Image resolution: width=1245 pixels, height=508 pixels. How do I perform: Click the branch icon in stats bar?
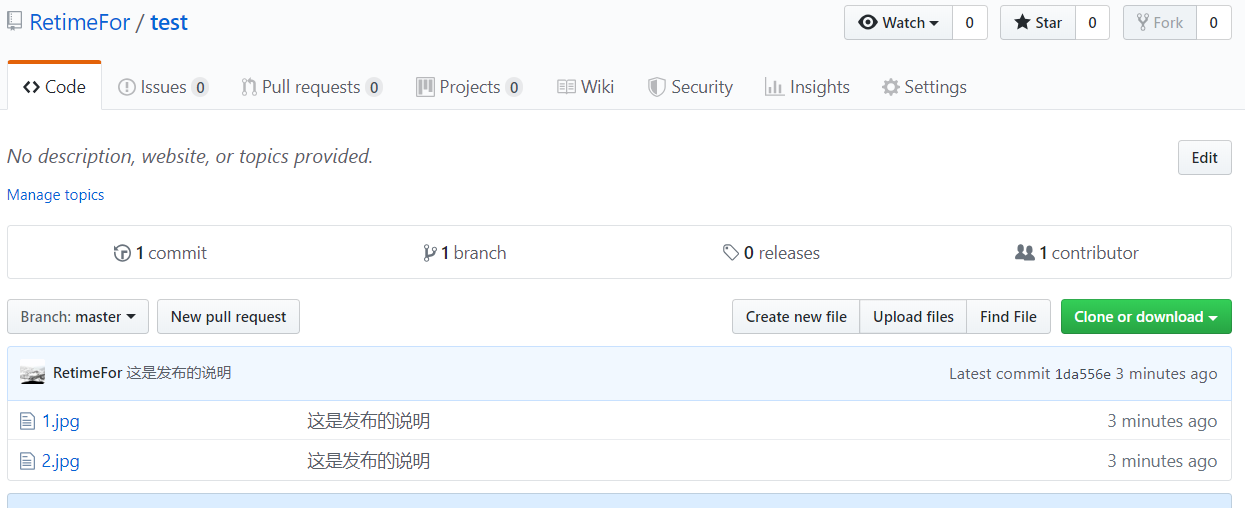430,253
